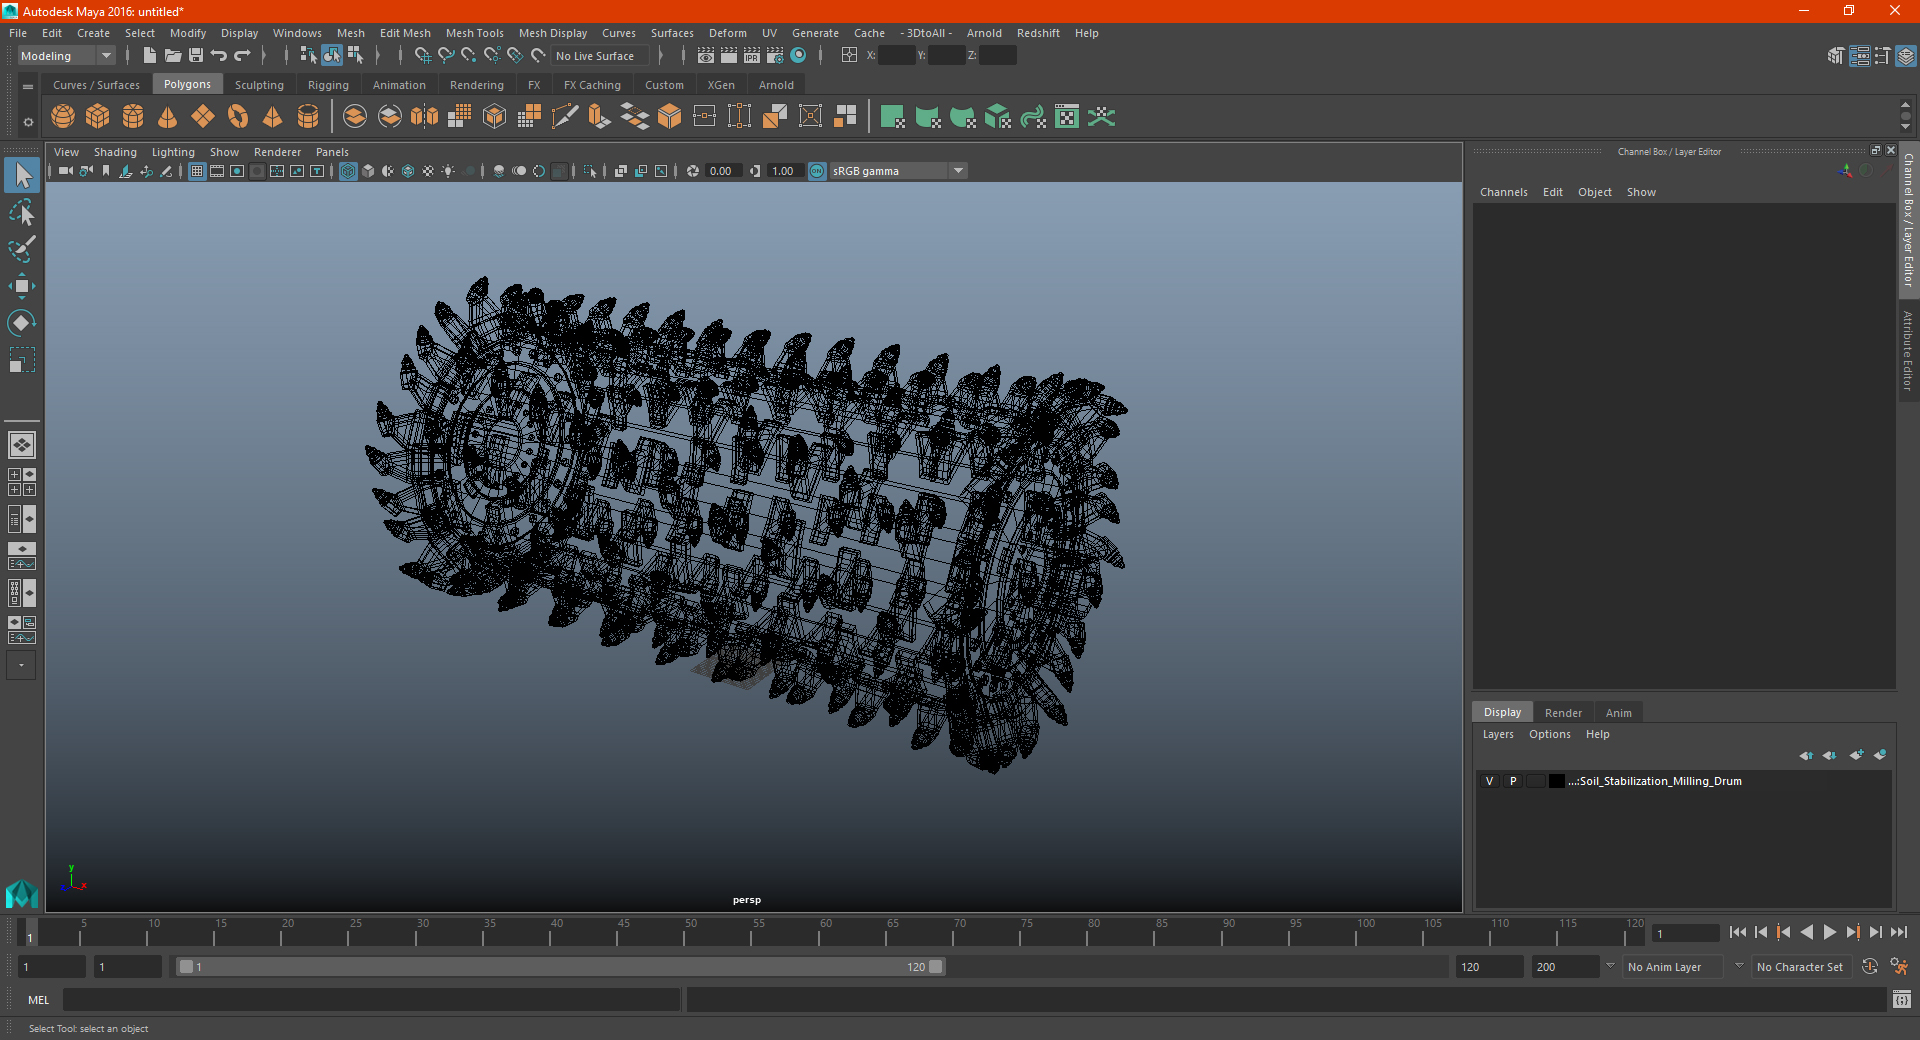Open the Render Settings icon

[775, 56]
